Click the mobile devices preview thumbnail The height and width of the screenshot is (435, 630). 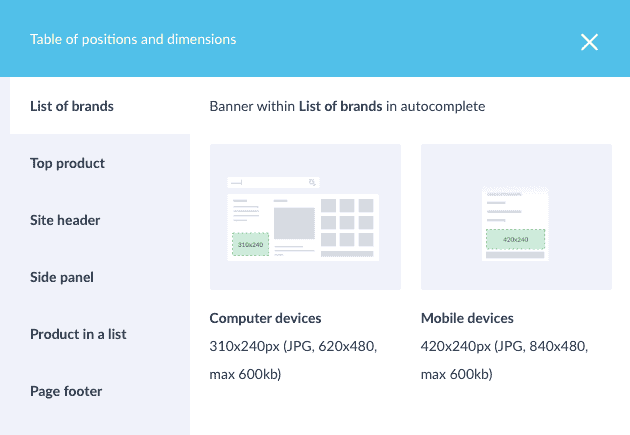point(516,217)
